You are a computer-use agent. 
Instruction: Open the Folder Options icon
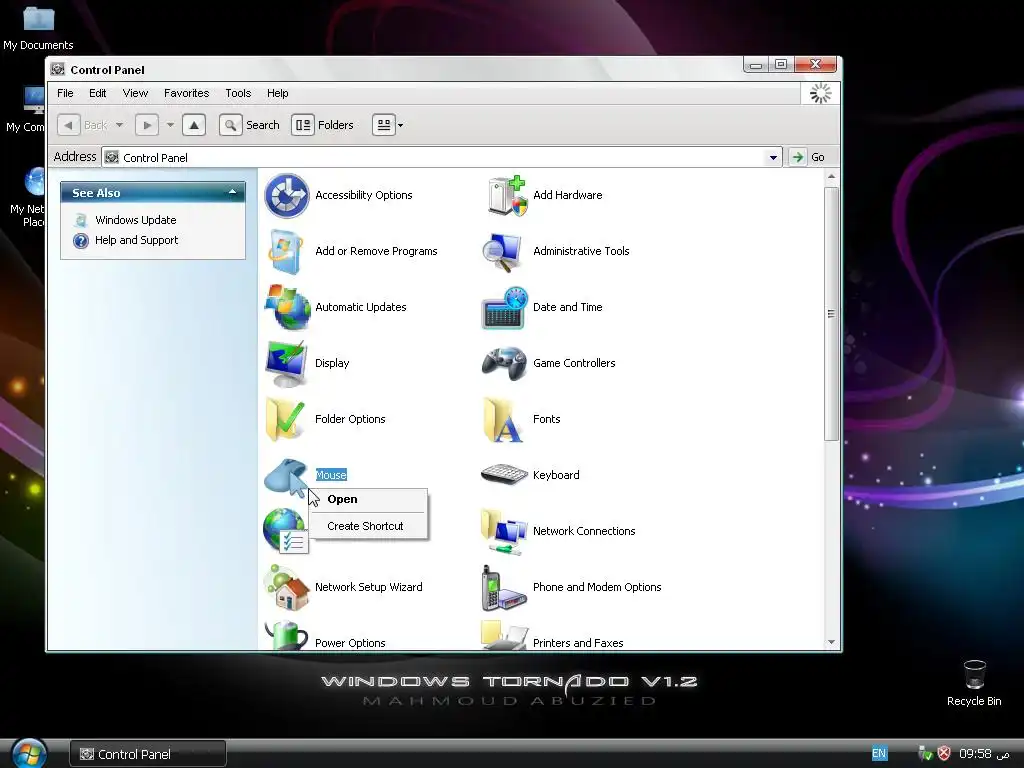tap(286, 420)
